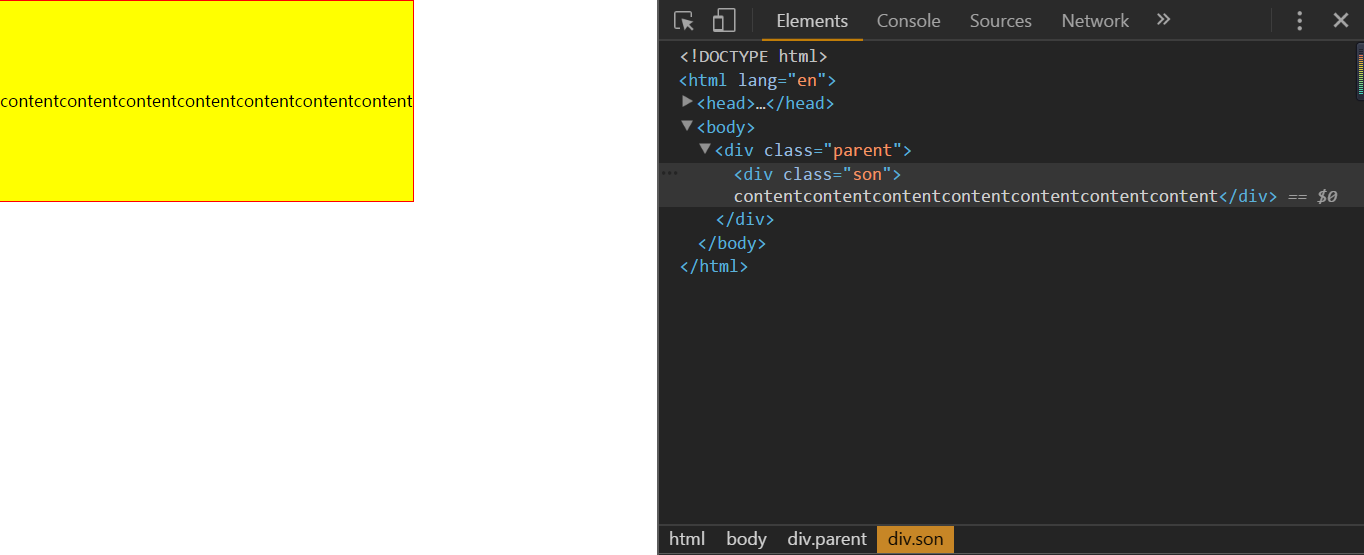
Task: Switch to the Console tab
Action: click(x=908, y=21)
